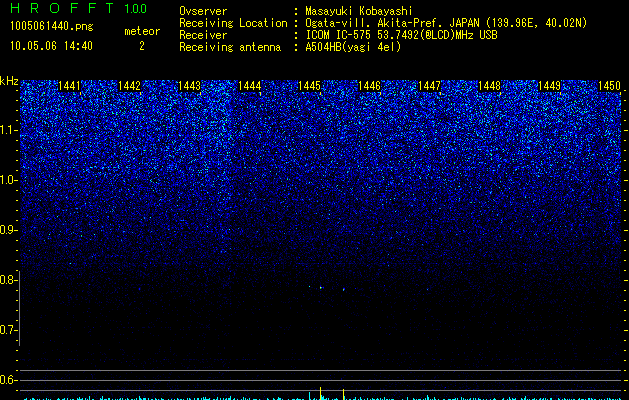Click the 1445 time marker
Screen dimensions: 629x400
[x=310, y=86]
